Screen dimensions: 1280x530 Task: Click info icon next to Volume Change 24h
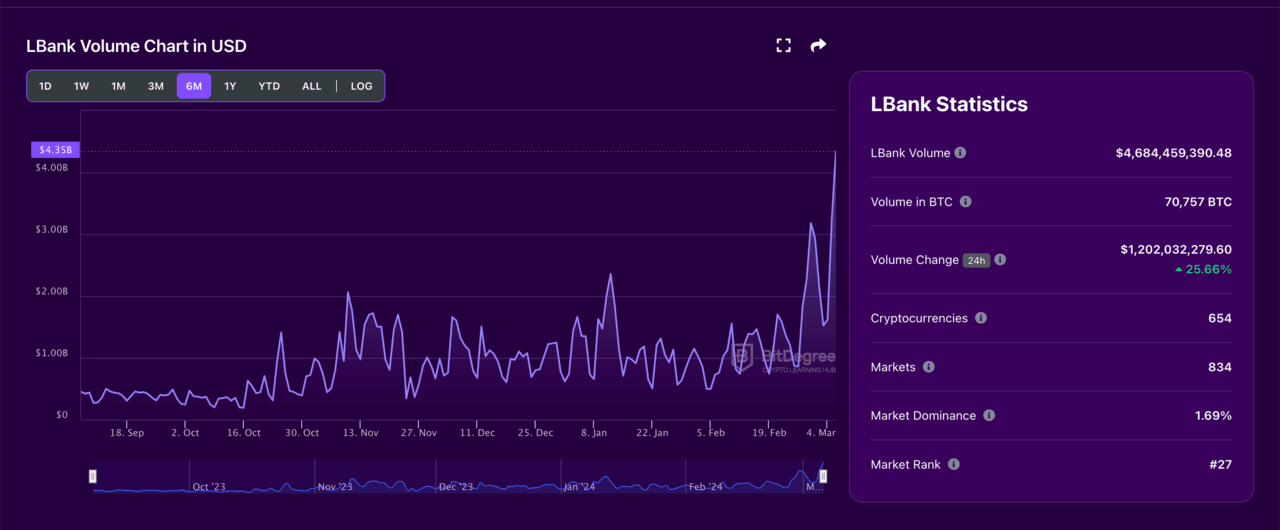[x=1000, y=260]
